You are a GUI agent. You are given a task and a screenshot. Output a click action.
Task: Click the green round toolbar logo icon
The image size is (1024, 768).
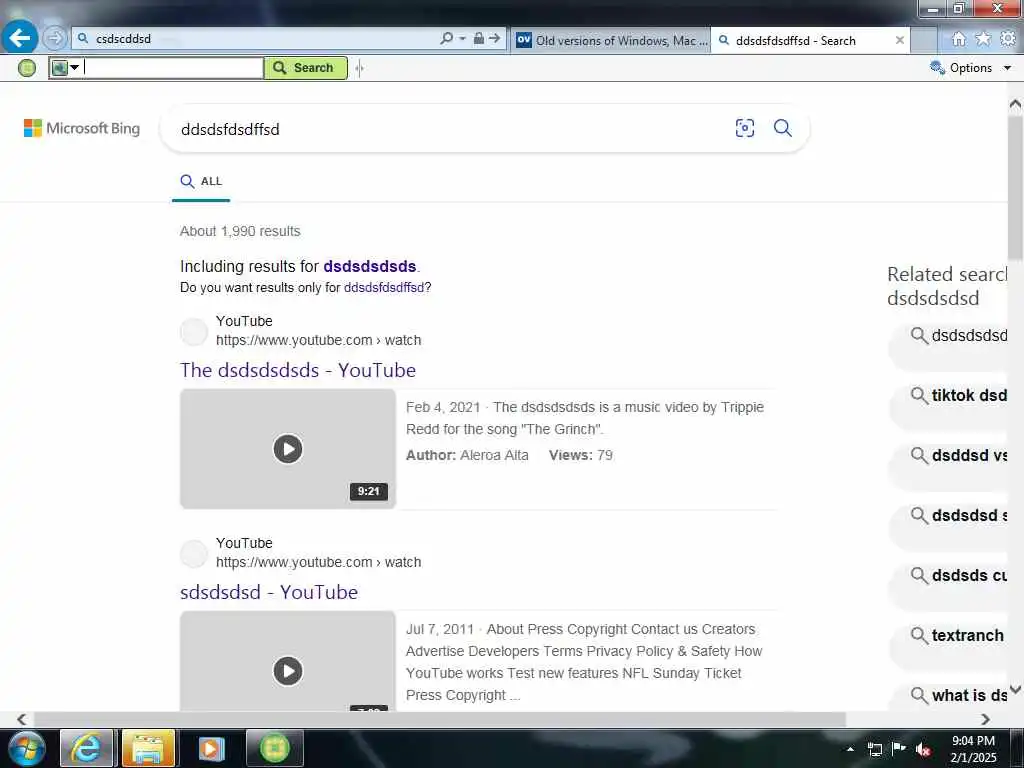click(27, 68)
